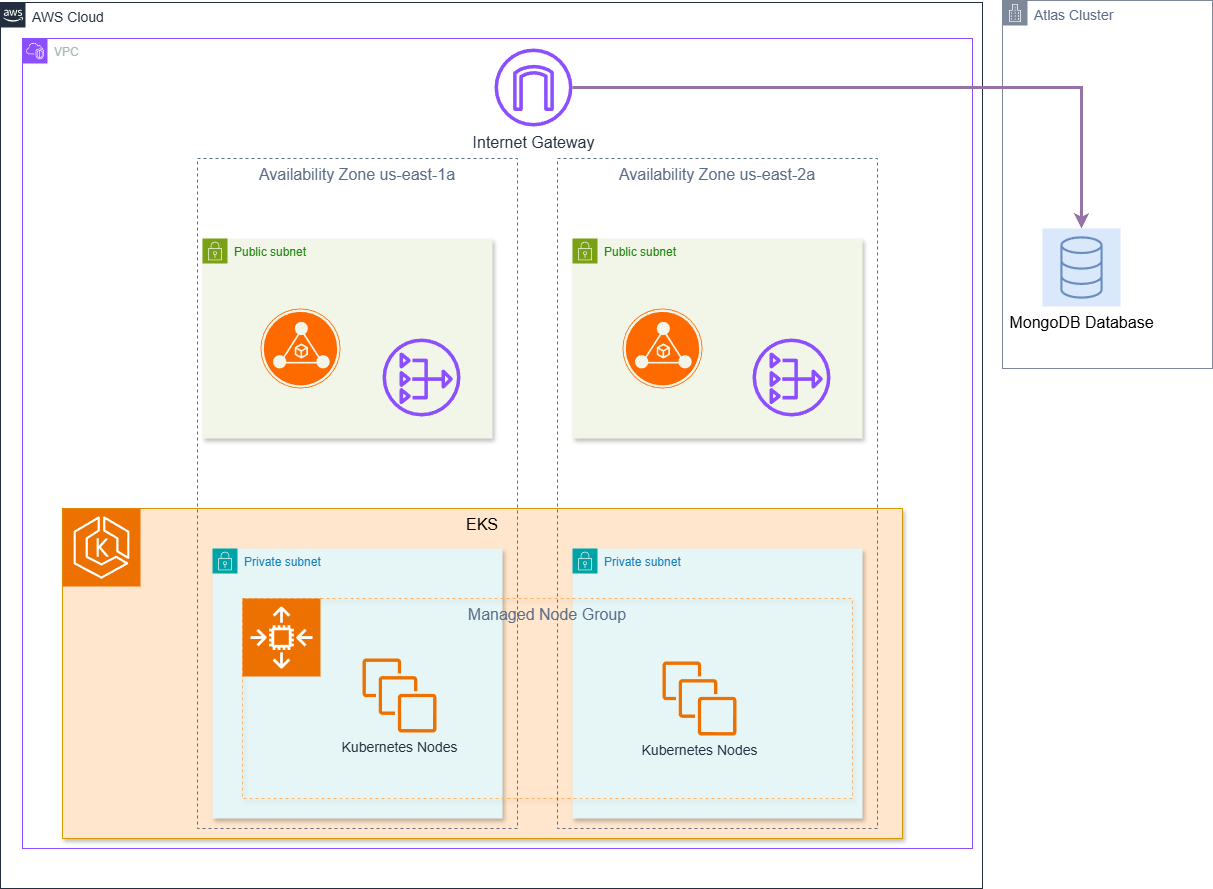This screenshot has width=1213, height=889.
Task: Select the EC2 Auto Scaling icon in the private subnet
Action: [x=281, y=637]
